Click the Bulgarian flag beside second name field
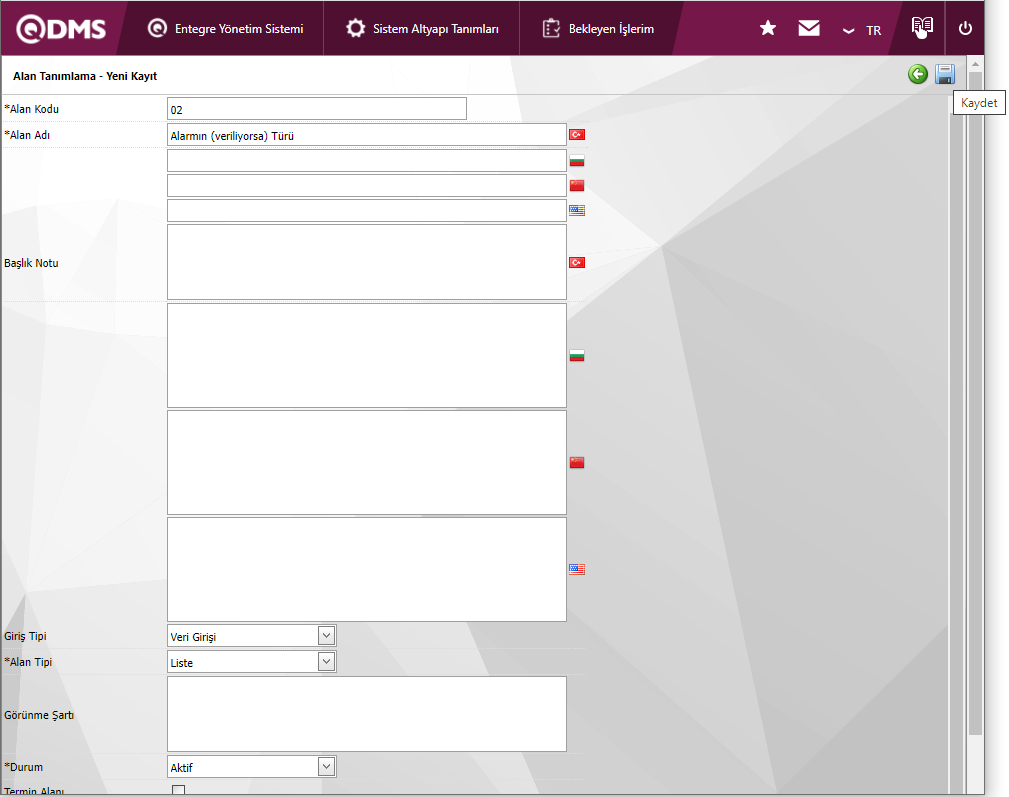The height and width of the screenshot is (797, 1009). coord(577,160)
